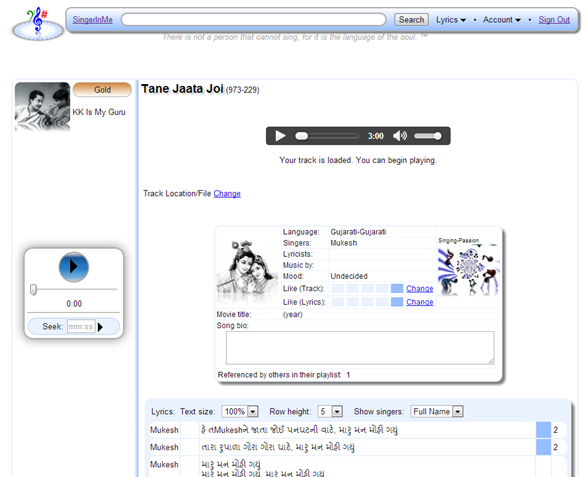This screenshot has height=477, width=588.
Task: Adjust the audio player volume slider
Action: (x=428, y=136)
